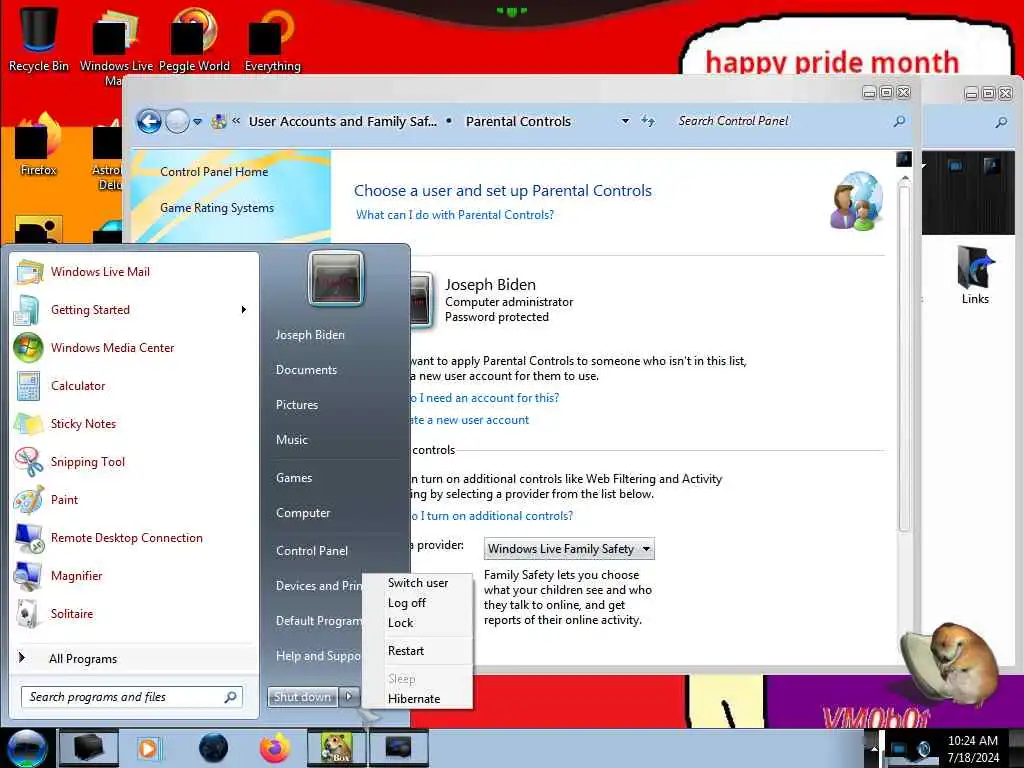Click the search icon in Start menu box

click(x=230, y=697)
